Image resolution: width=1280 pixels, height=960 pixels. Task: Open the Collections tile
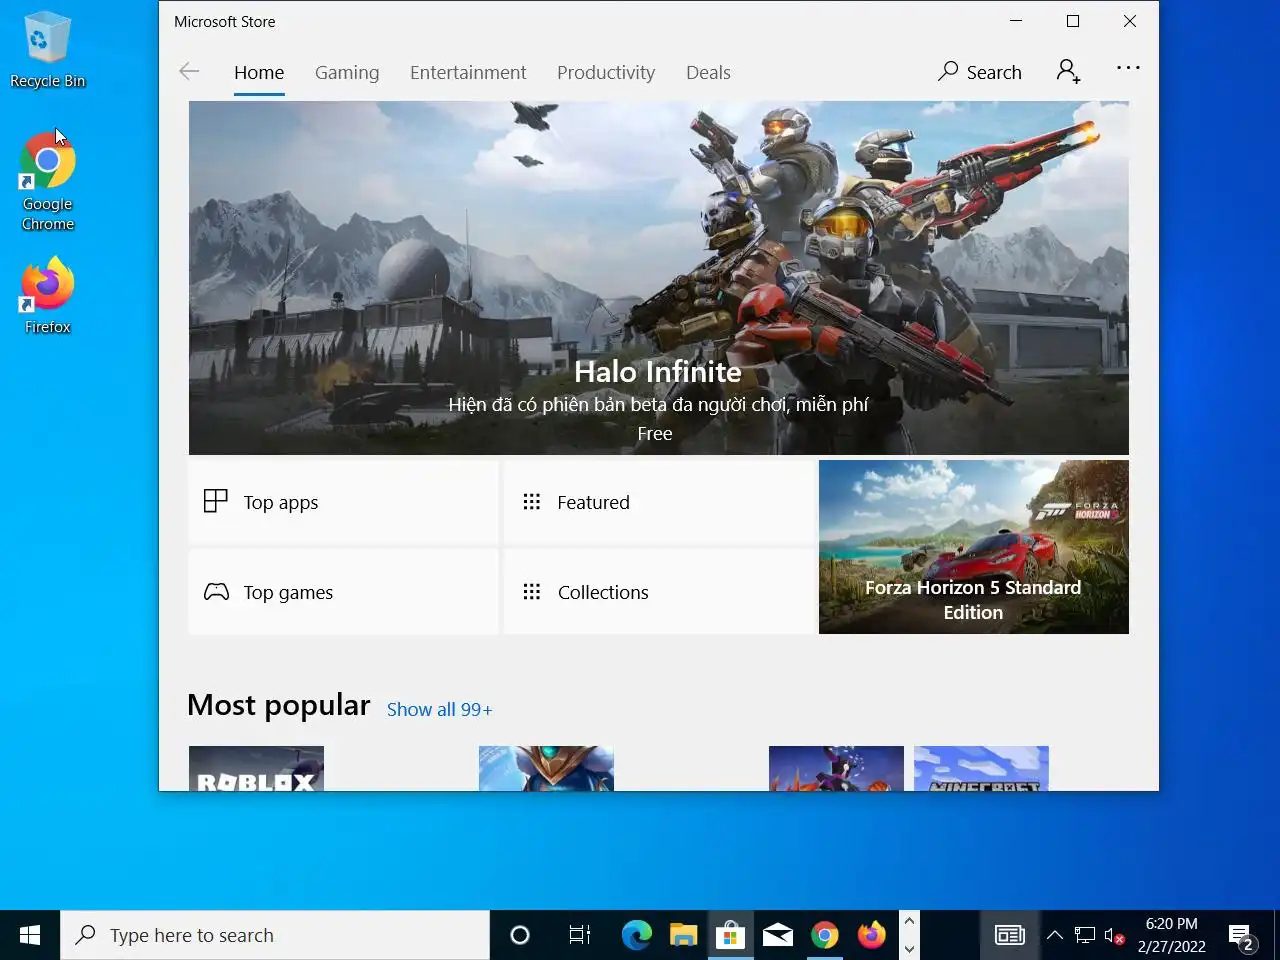point(659,592)
